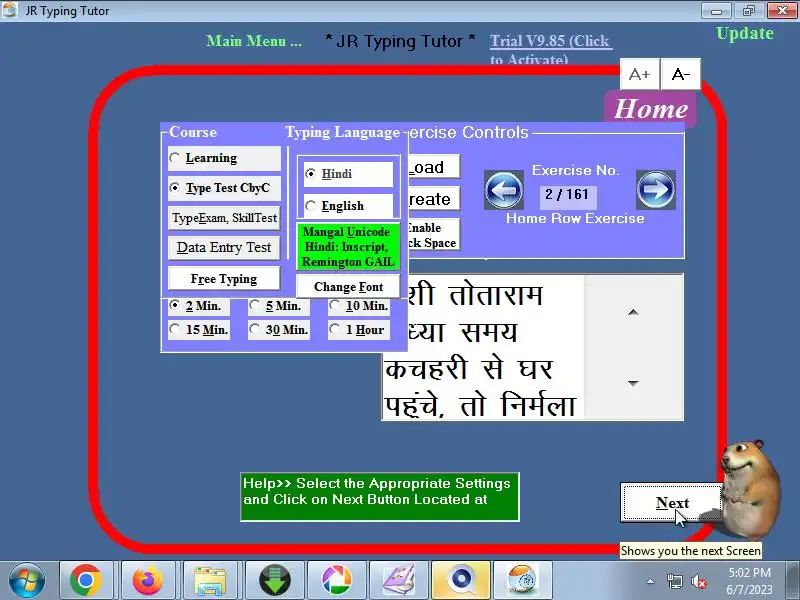Screen dimensions: 800x600
Task: Click Trial V9.85 activate link
Action: pos(550,47)
